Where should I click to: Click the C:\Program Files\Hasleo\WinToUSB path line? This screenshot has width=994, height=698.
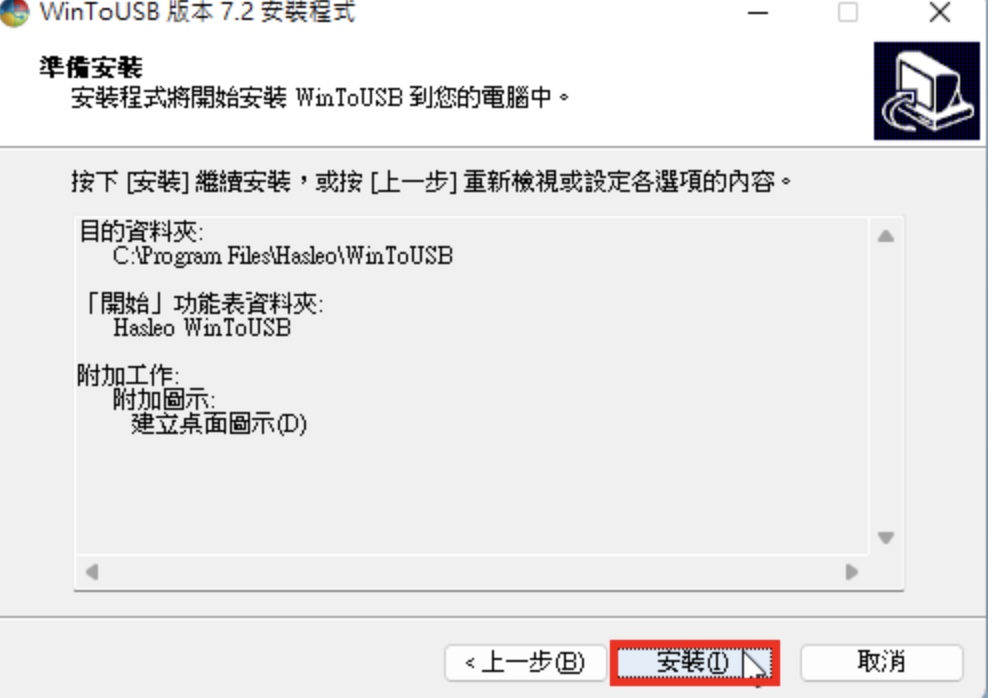[283, 256]
